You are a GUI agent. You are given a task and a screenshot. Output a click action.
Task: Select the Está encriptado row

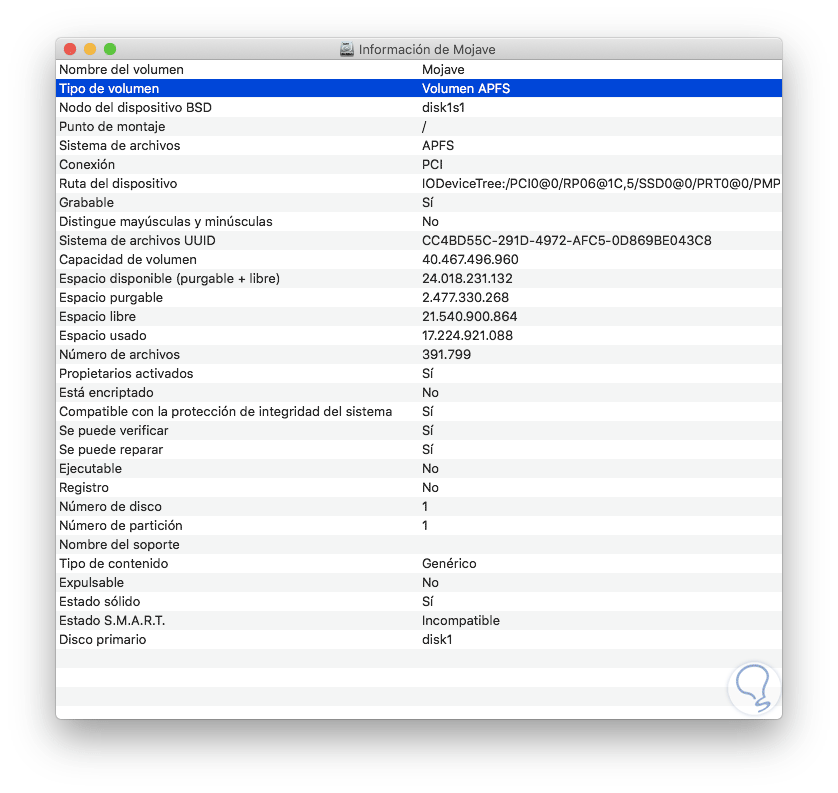[108, 393]
